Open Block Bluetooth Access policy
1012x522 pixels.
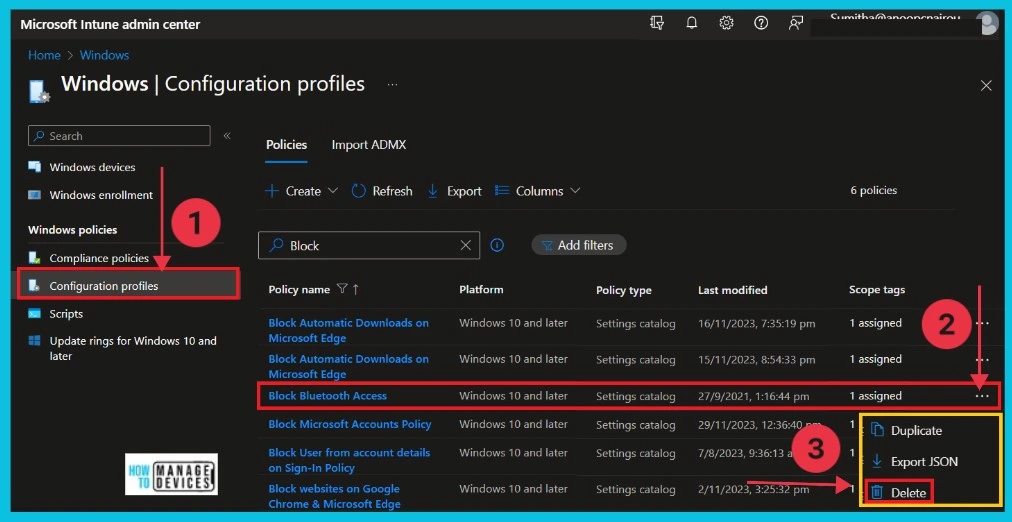[x=328, y=396]
